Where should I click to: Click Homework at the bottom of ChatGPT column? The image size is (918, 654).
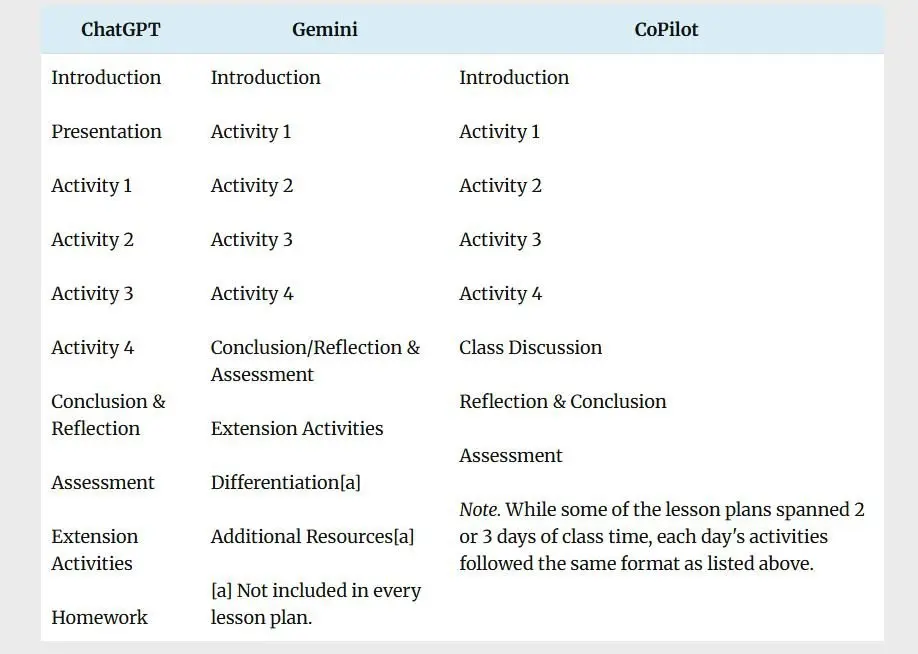click(x=99, y=617)
